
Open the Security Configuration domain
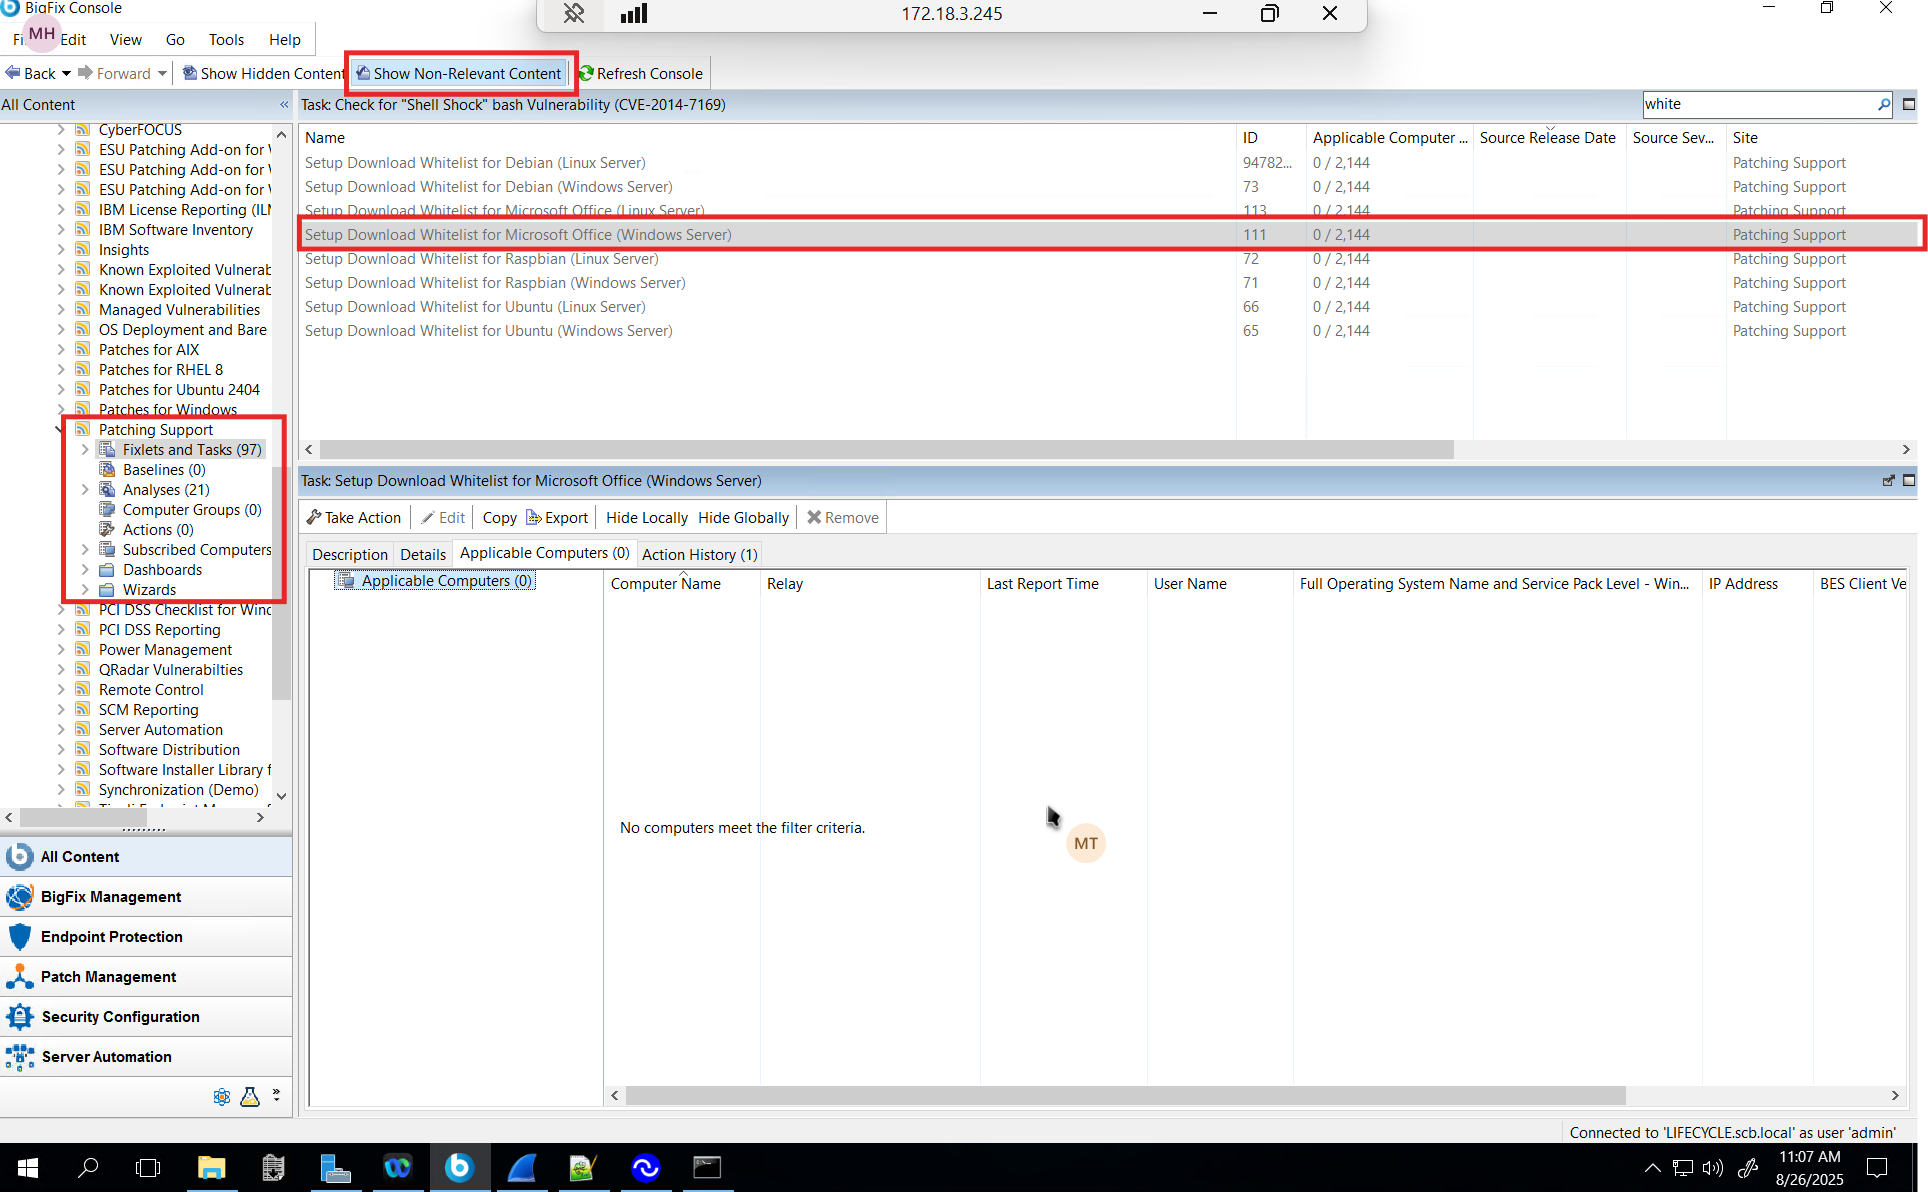pyautogui.click(x=120, y=1016)
